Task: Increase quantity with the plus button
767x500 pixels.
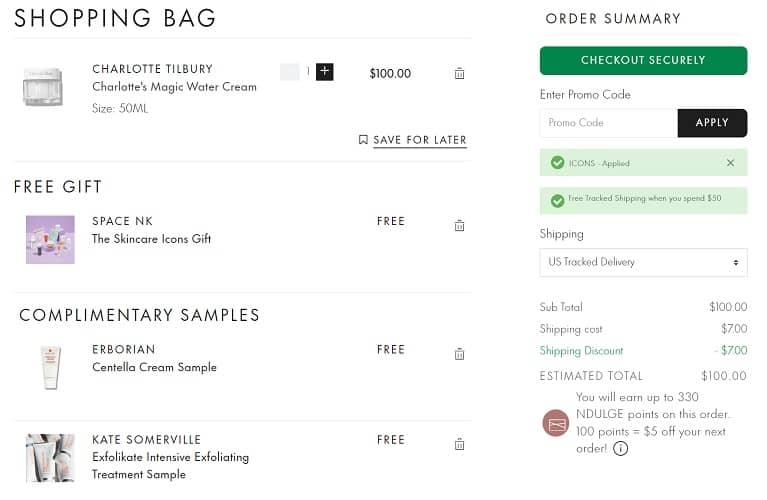Action: pos(325,72)
